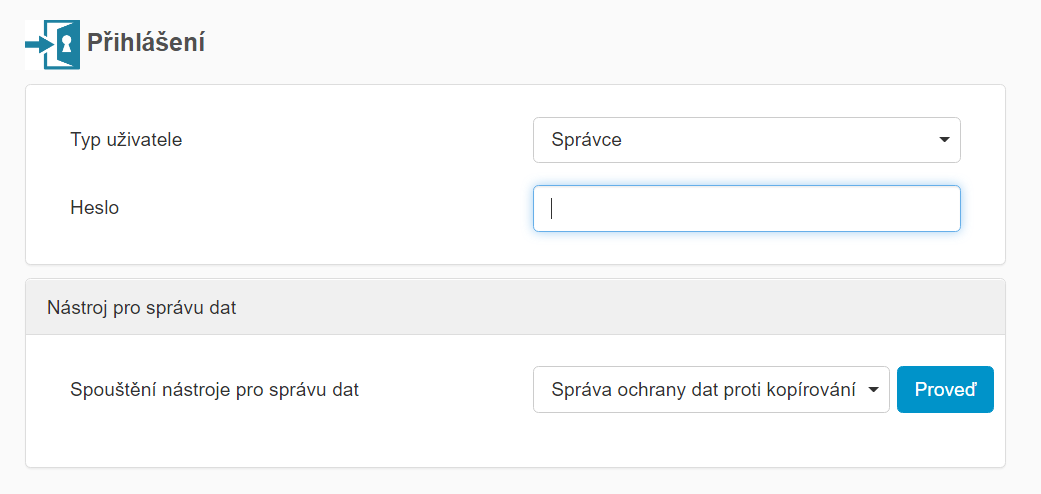The height and width of the screenshot is (494, 1041).
Task: Click the selected Správce value text
Action: point(587,140)
